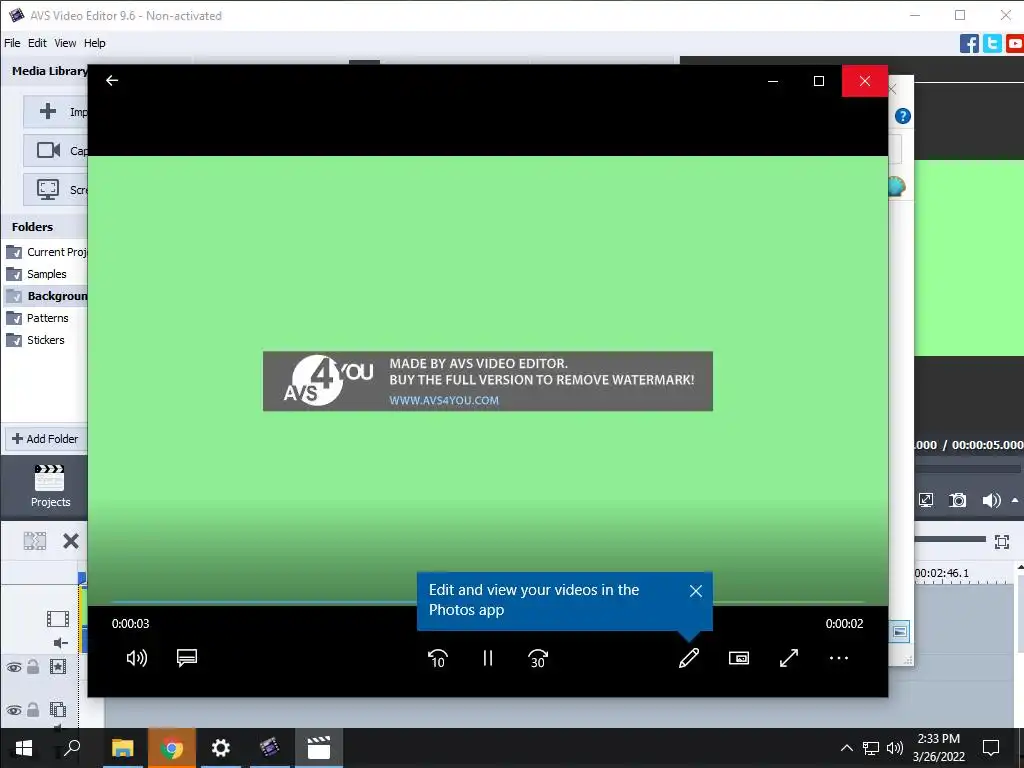
Task: Open the player's more options ellipsis
Action: coord(839,658)
